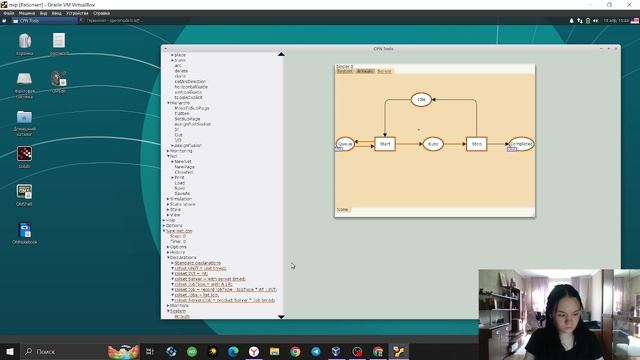Collapse the Hierarchy tools group
Screen dimensions: 640x360
coord(168,103)
